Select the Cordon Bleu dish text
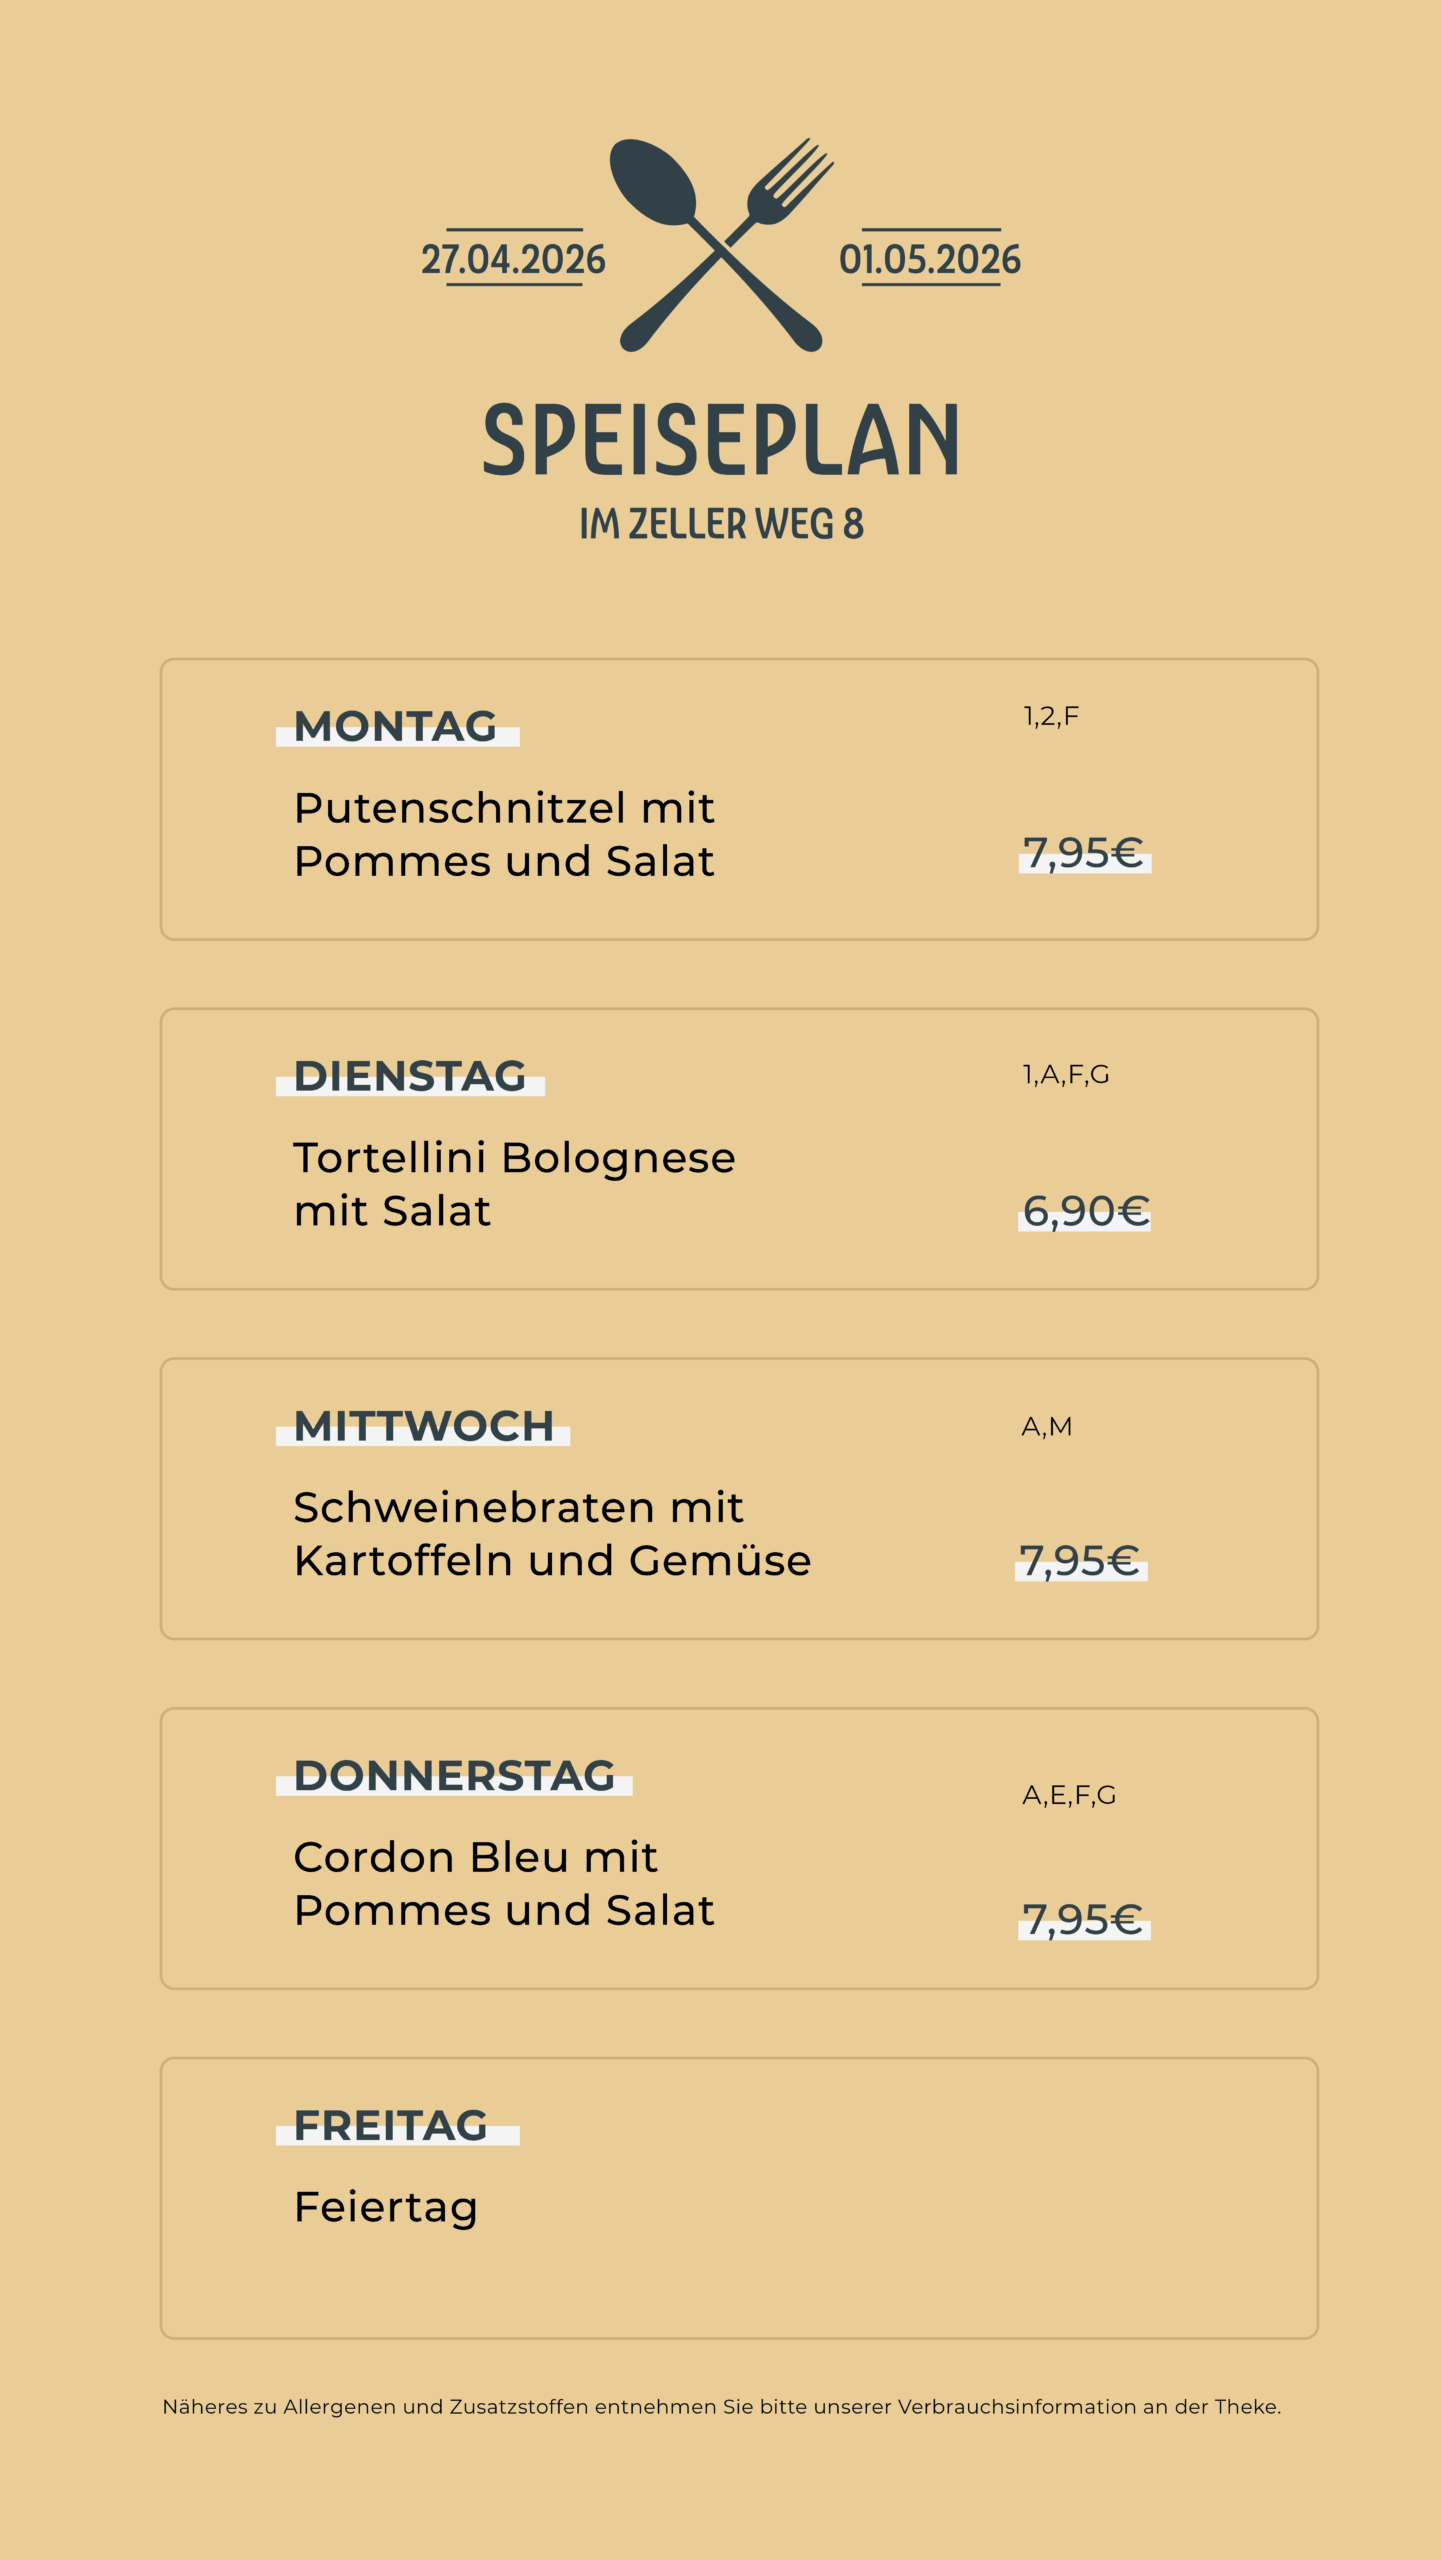Screen dimensions: 1441x2560 tap(504, 1883)
